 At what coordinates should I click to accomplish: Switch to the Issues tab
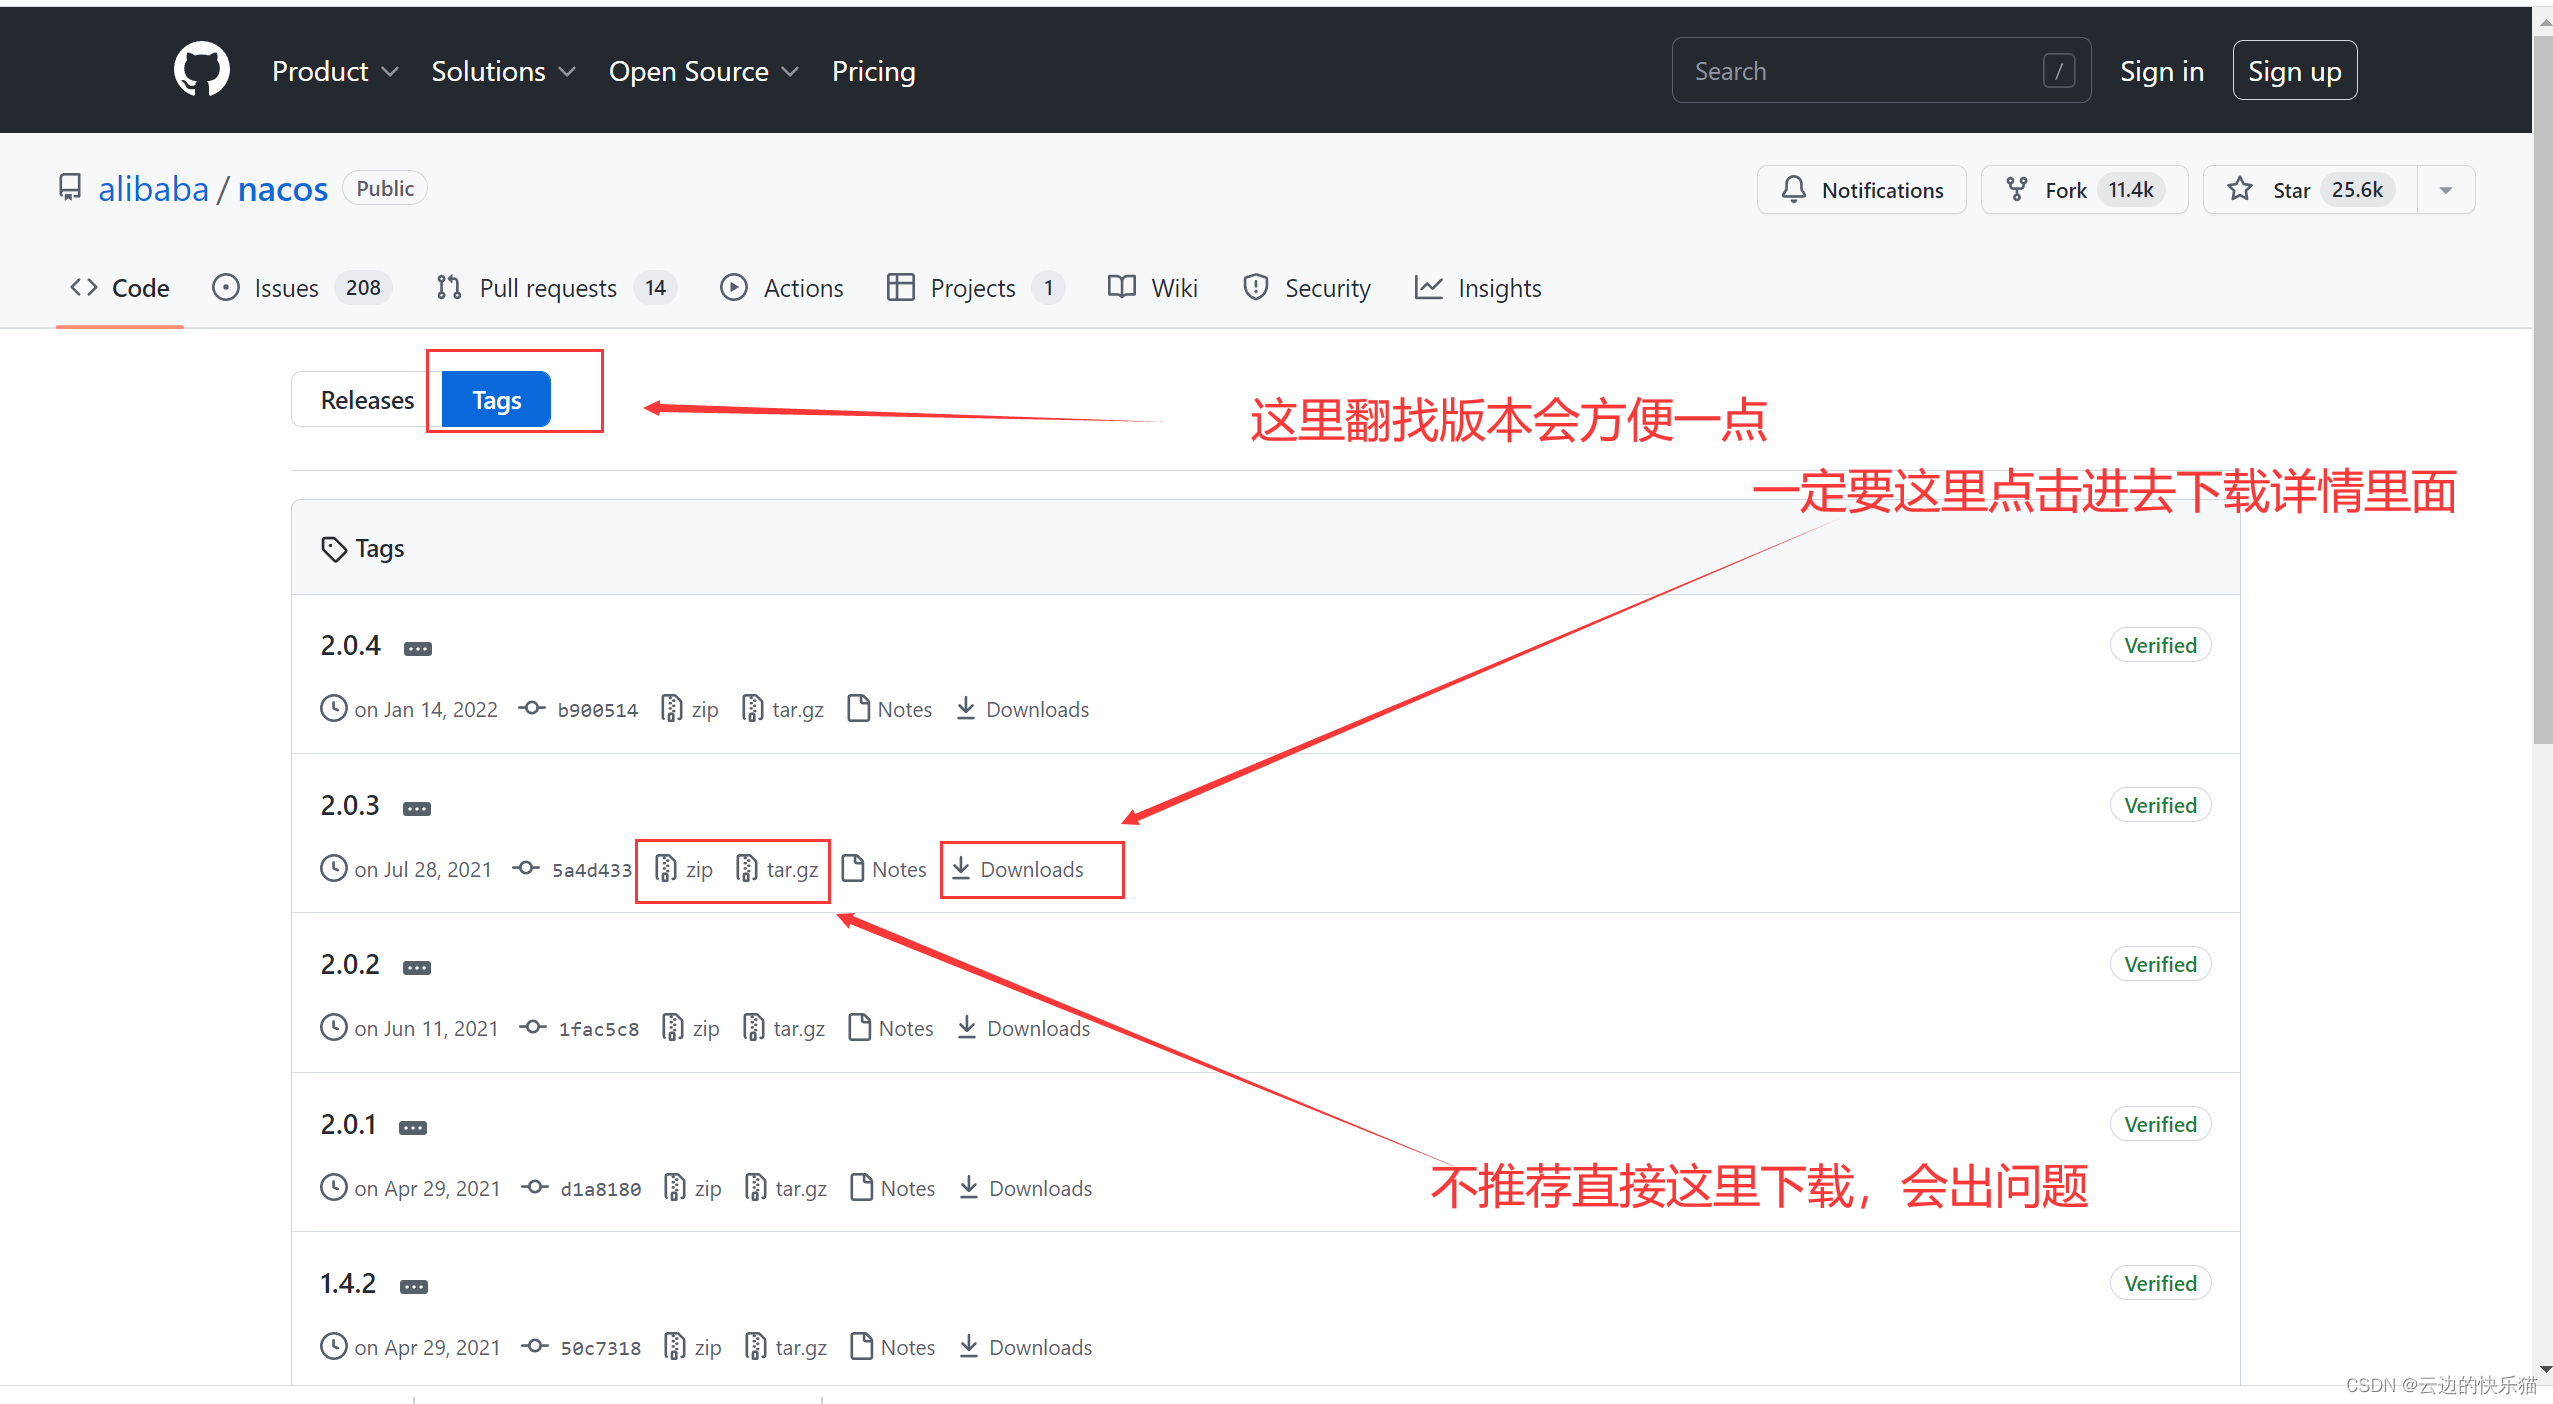point(301,288)
